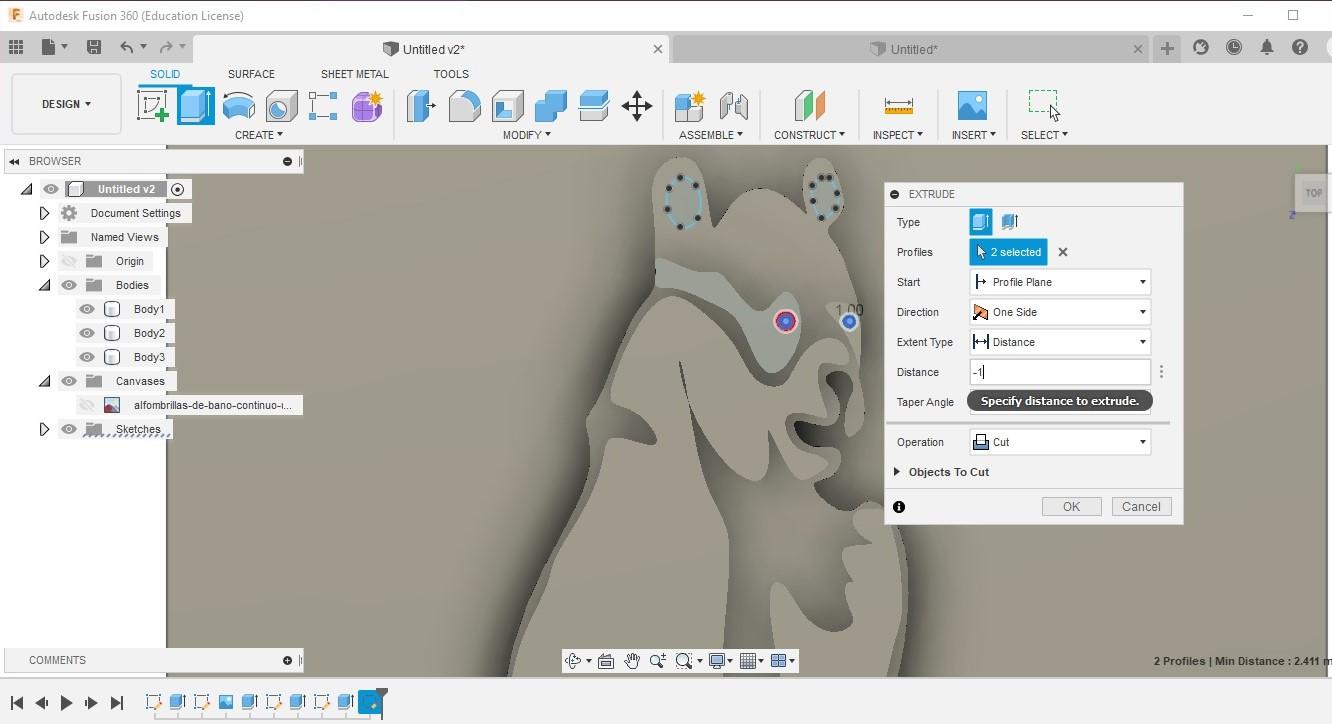Screen dimensions: 1332x724
Task: Collapse the Bodies folder
Action: coord(44,285)
